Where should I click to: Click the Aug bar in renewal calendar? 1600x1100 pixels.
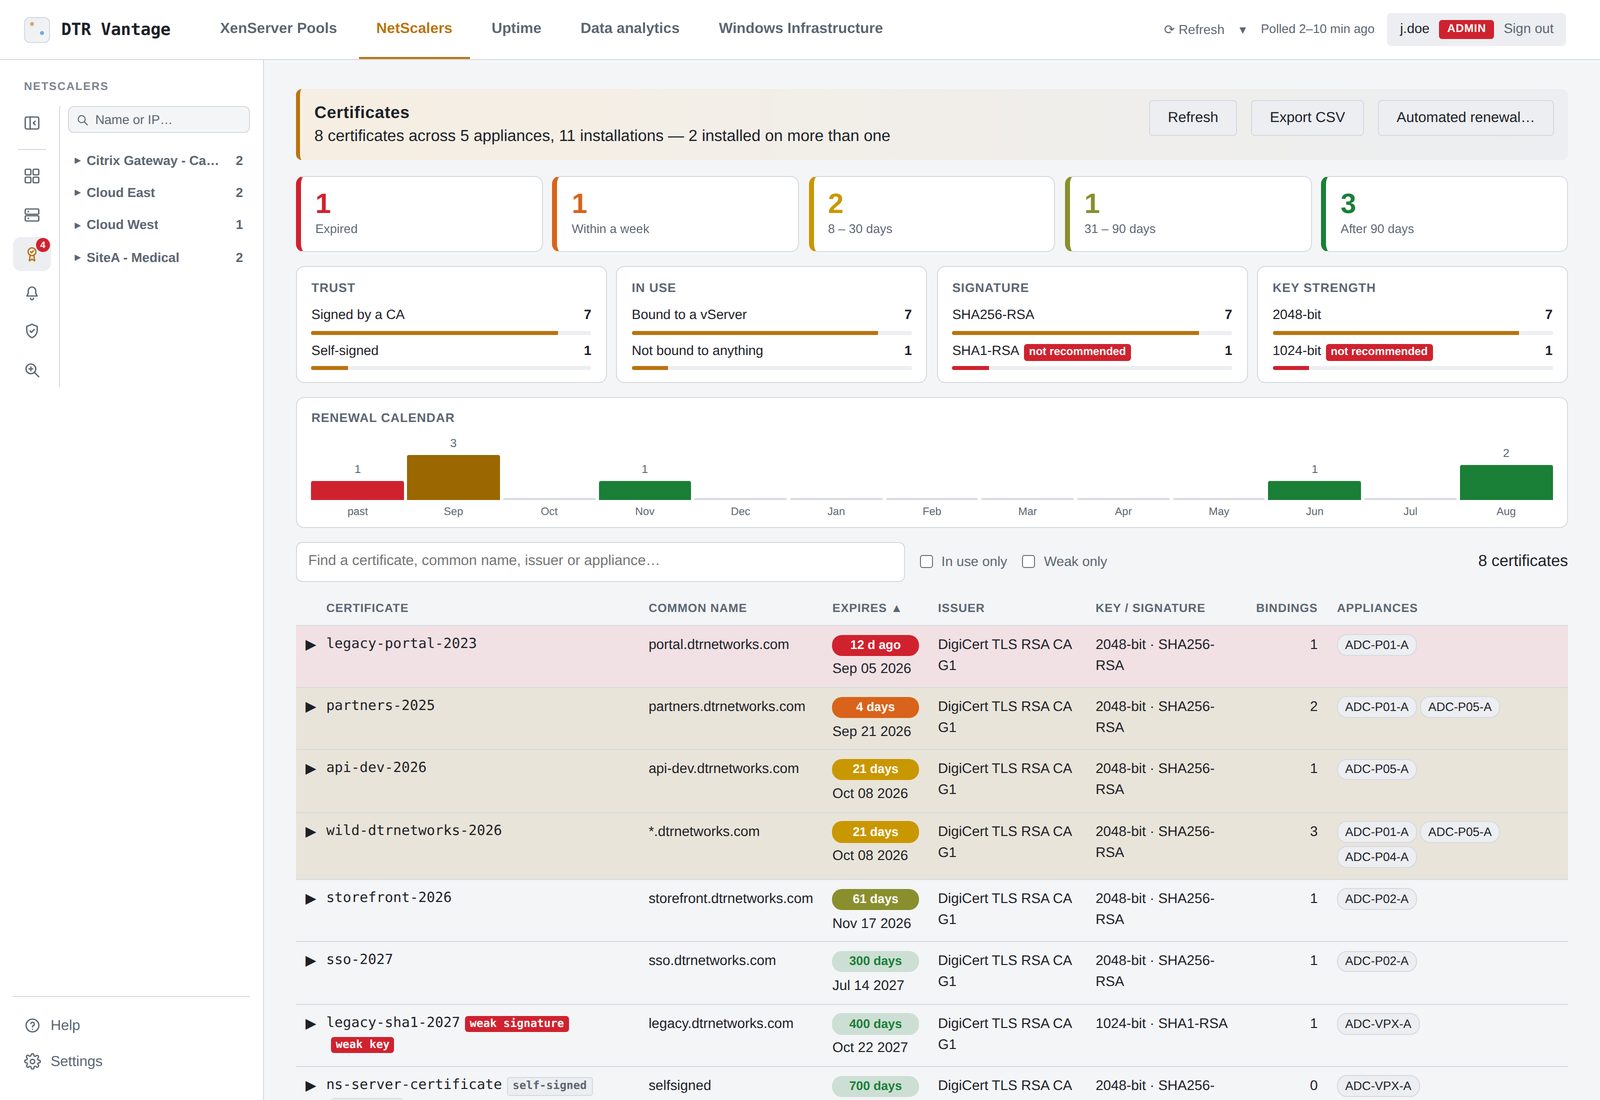click(x=1506, y=482)
